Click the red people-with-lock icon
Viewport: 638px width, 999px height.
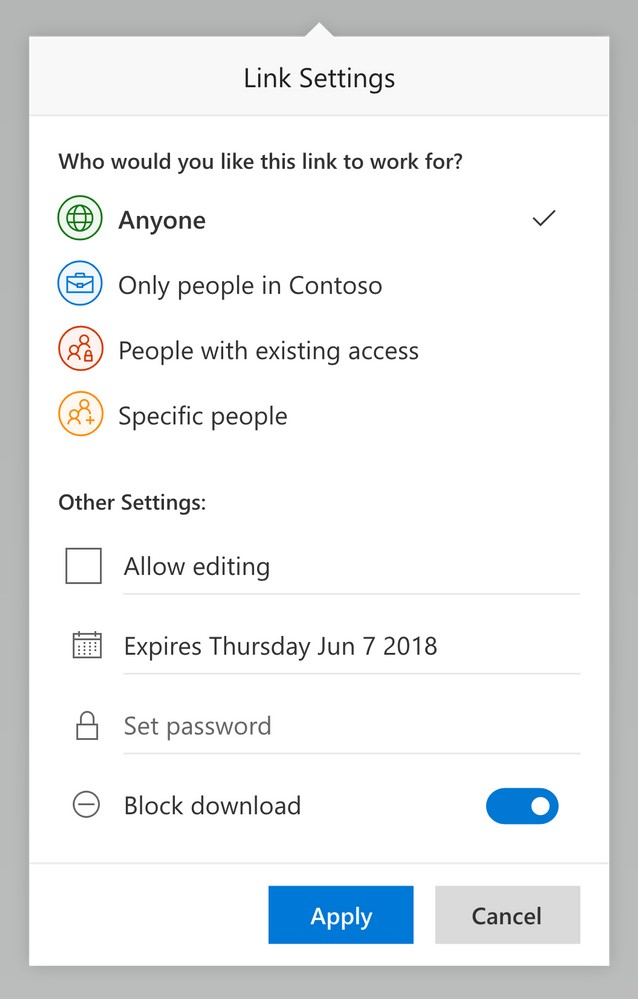(x=80, y=349)
